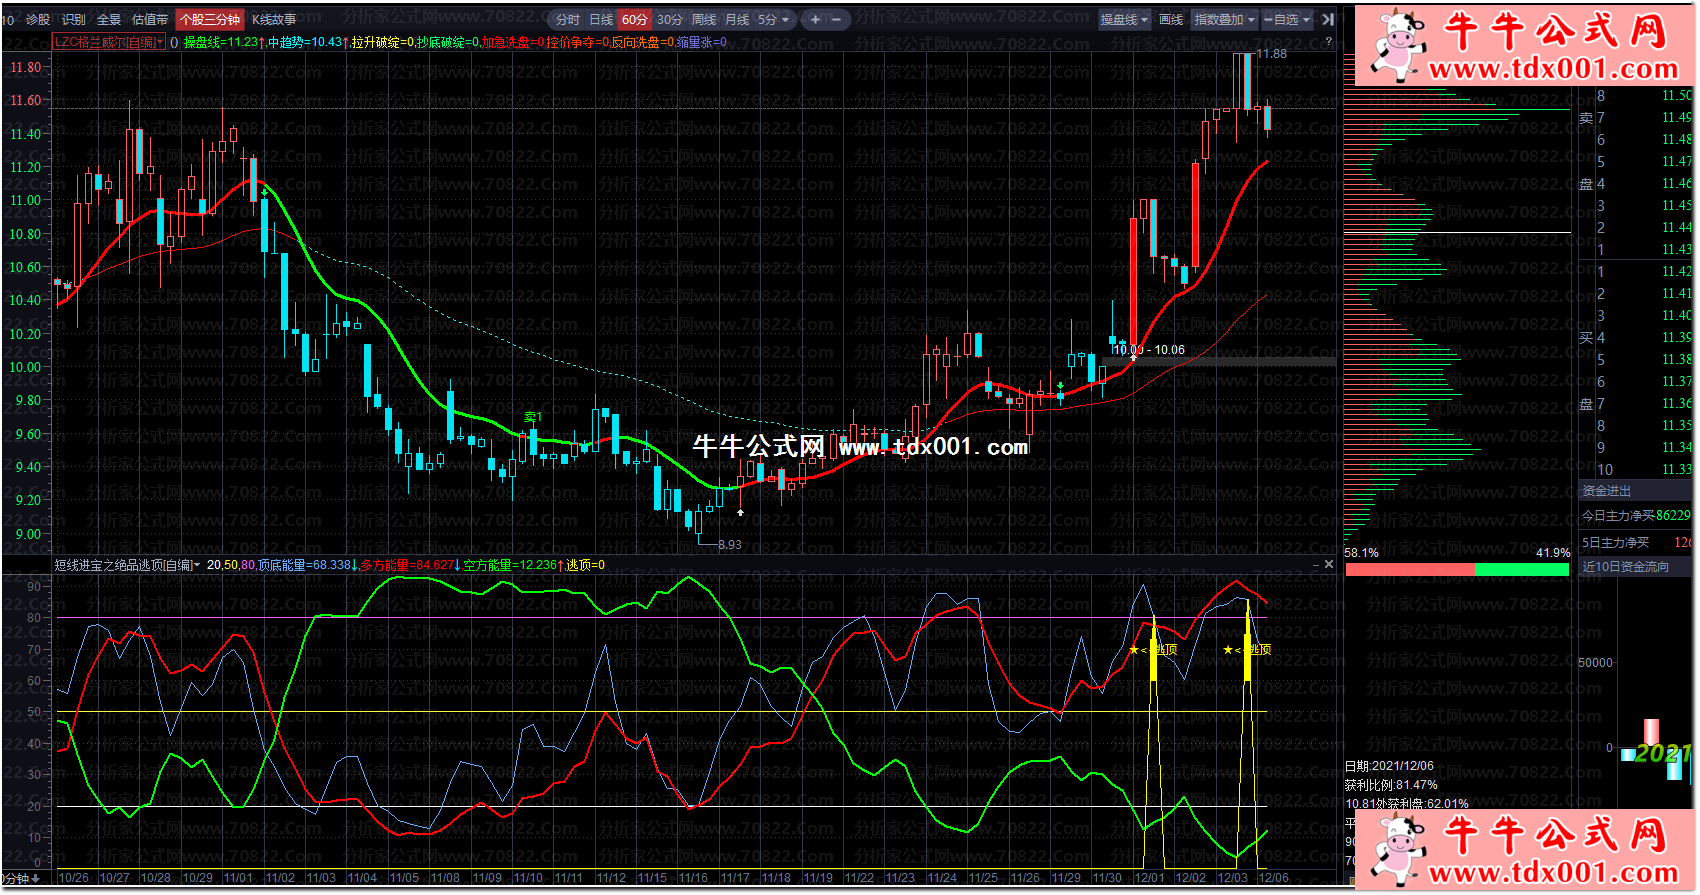Image resolution: width=1700 pixels, height=895 pixels.
Task: Click the question mark help icon
Action: pos(1328,42)
